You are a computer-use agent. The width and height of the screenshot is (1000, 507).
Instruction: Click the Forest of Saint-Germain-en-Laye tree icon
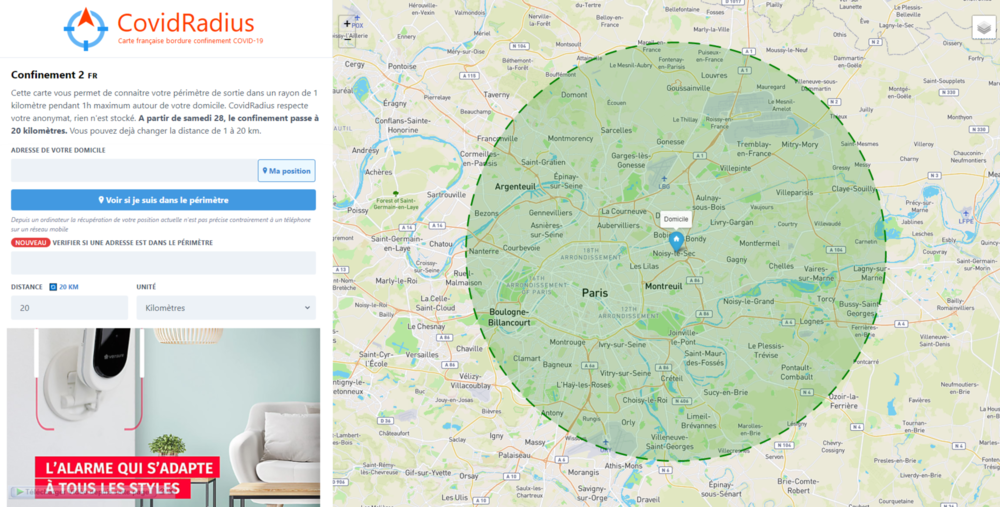coord(396,193)
